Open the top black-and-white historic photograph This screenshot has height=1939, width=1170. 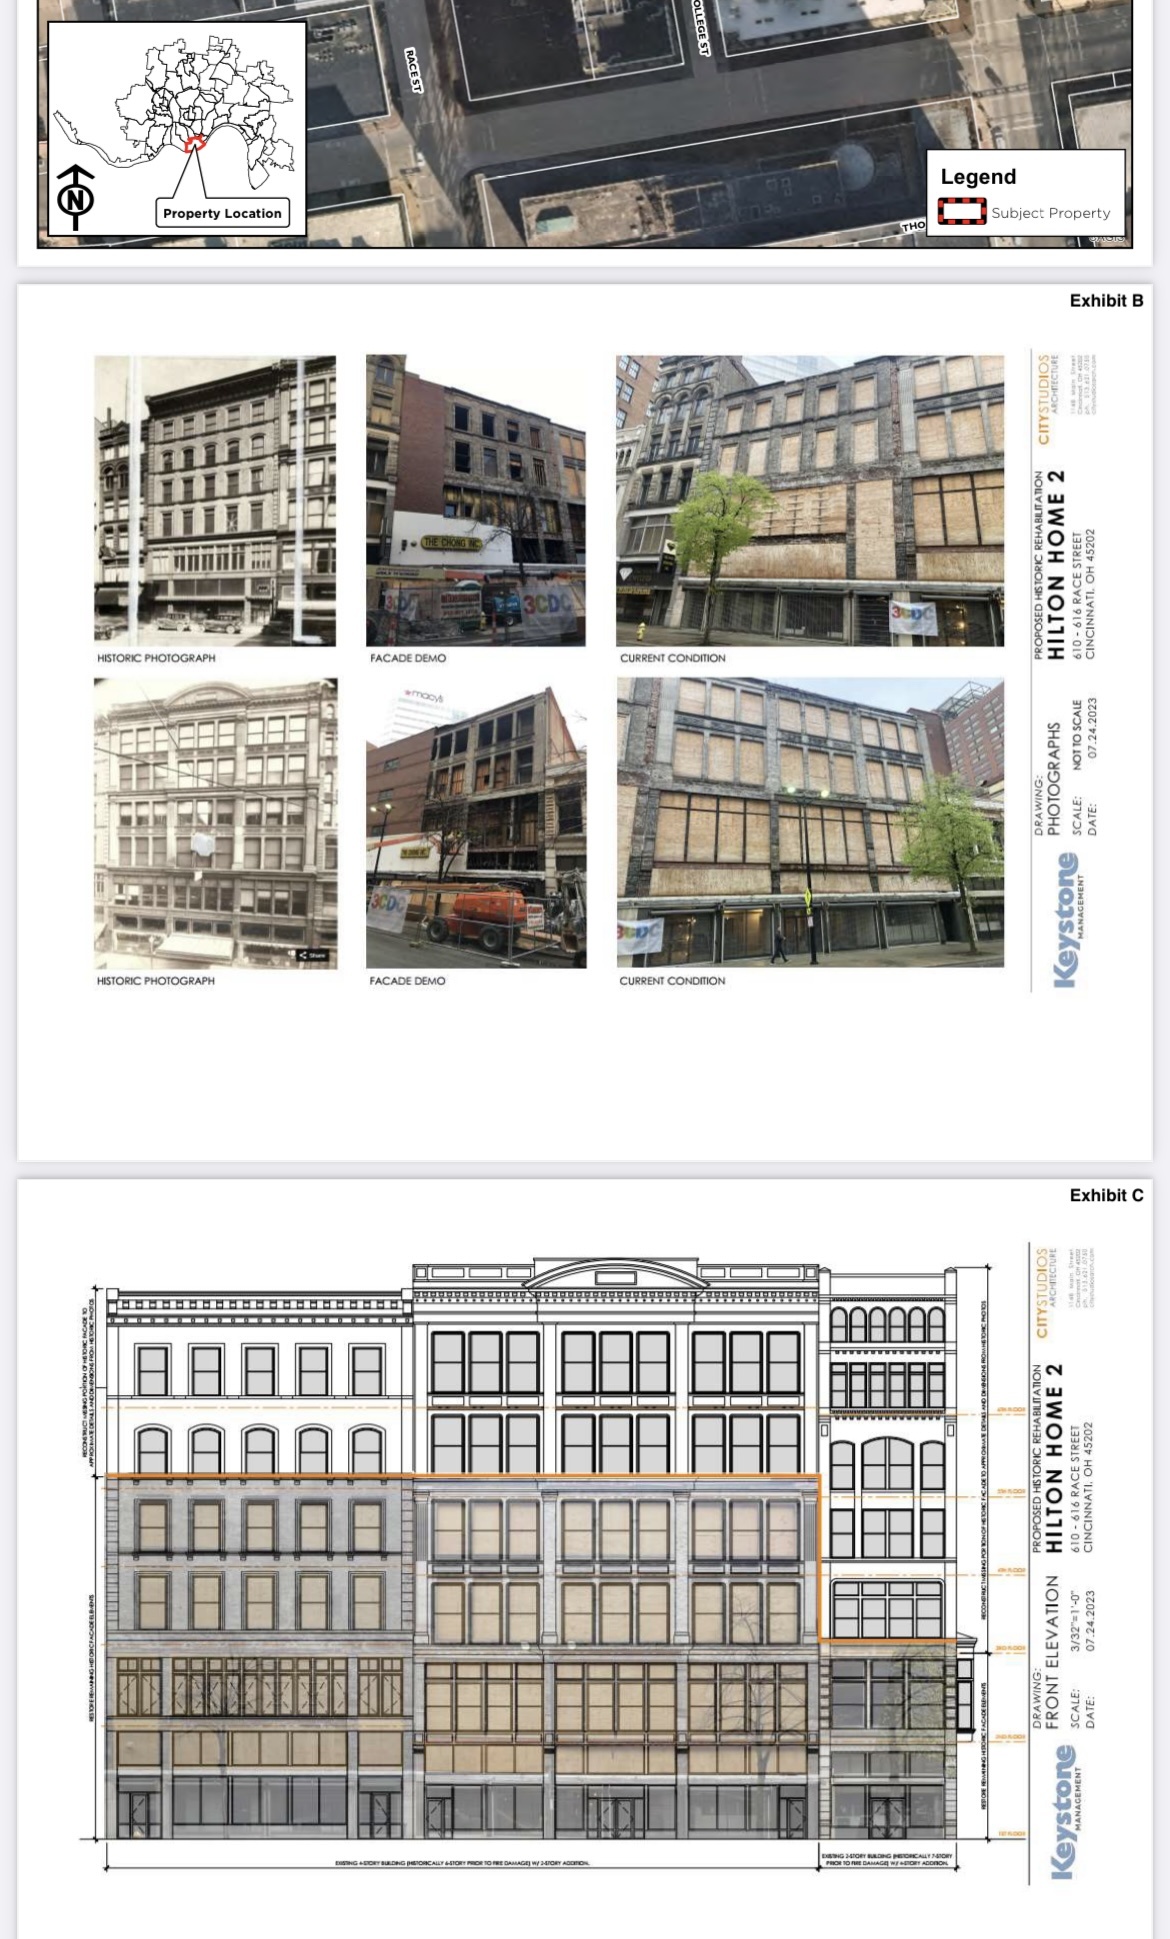215,500
